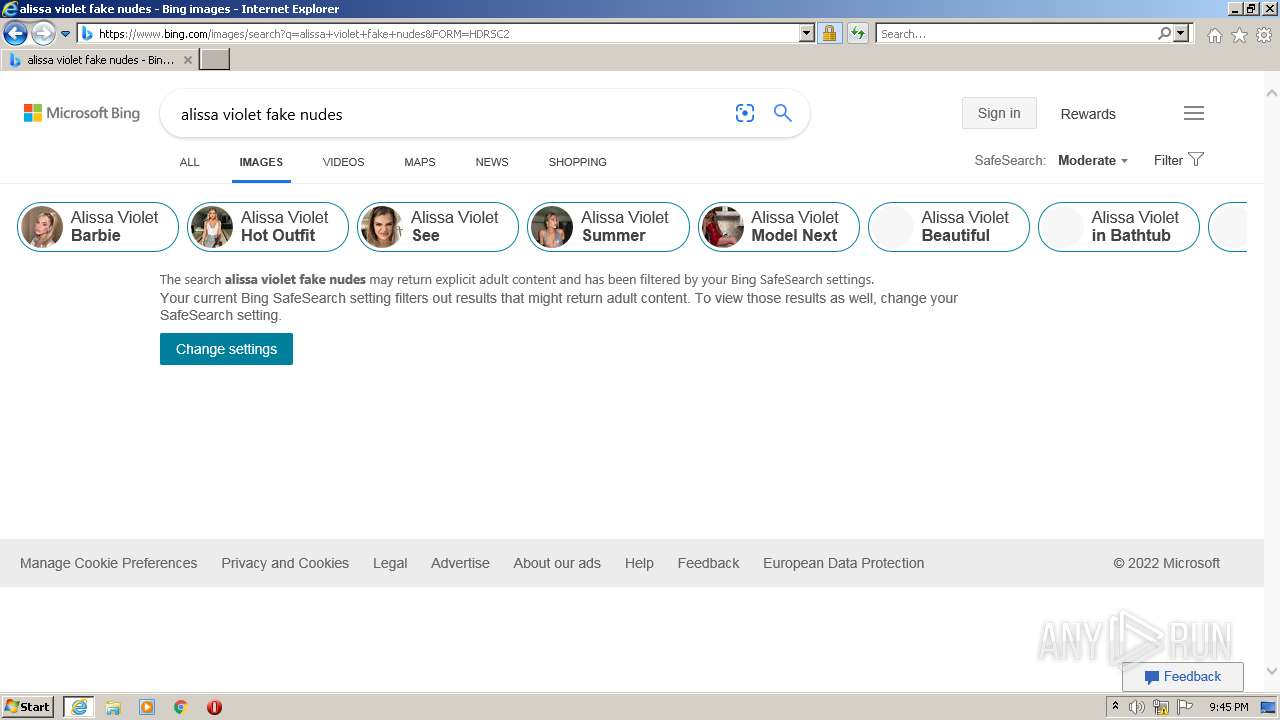
Task: Open the Home page icon
Action: pos(1214,34)
